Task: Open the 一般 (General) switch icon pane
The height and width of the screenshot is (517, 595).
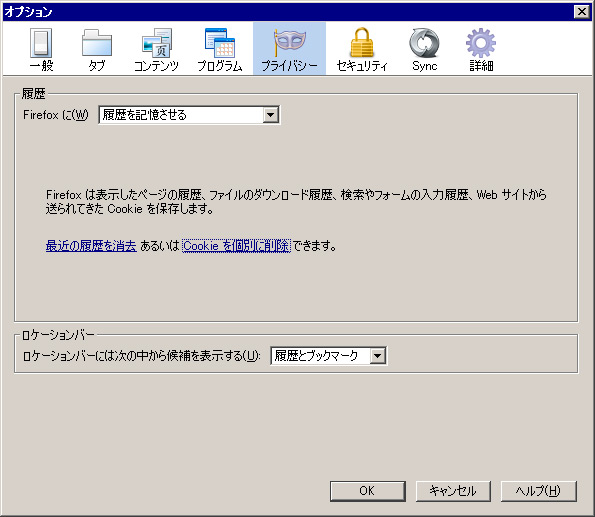Action: (x=41, y=49)
